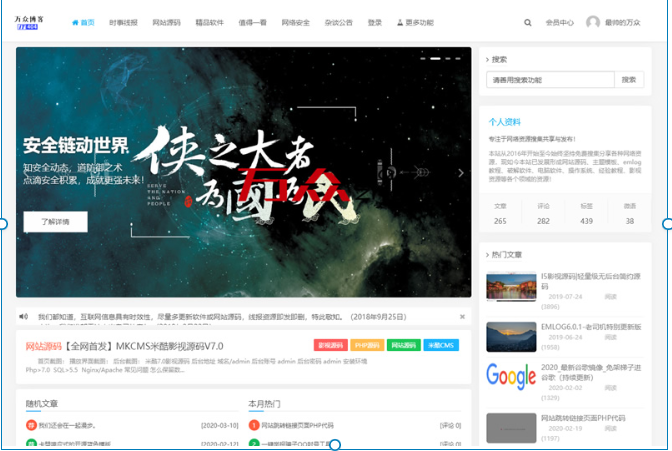Click the red 影视源码 tag

click(x=330, y=345)
